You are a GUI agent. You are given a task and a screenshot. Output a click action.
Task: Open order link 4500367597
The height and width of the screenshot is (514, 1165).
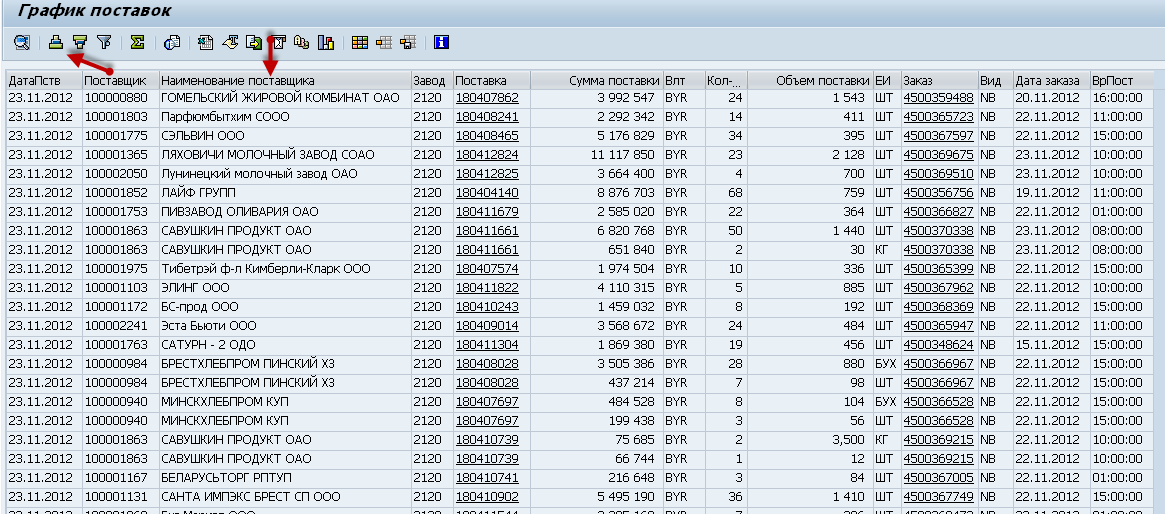click(938, 136)
